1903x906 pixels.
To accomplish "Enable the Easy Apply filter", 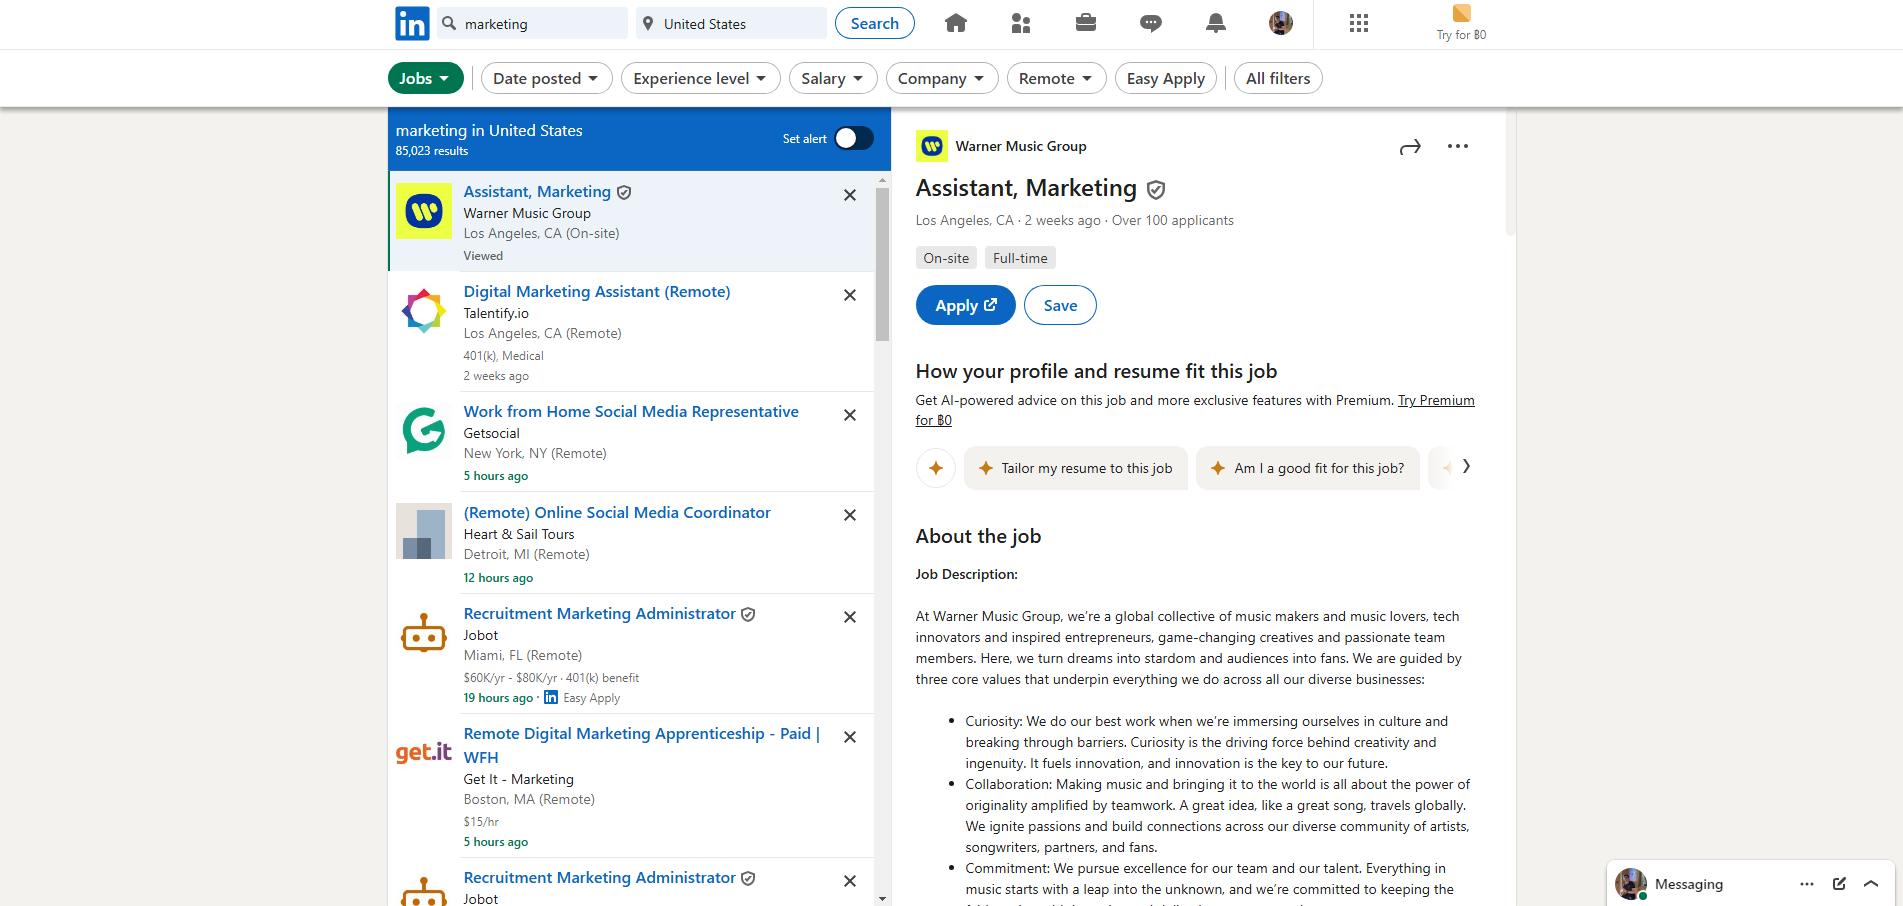I will pyautogui.click(x=1166, y=78).
